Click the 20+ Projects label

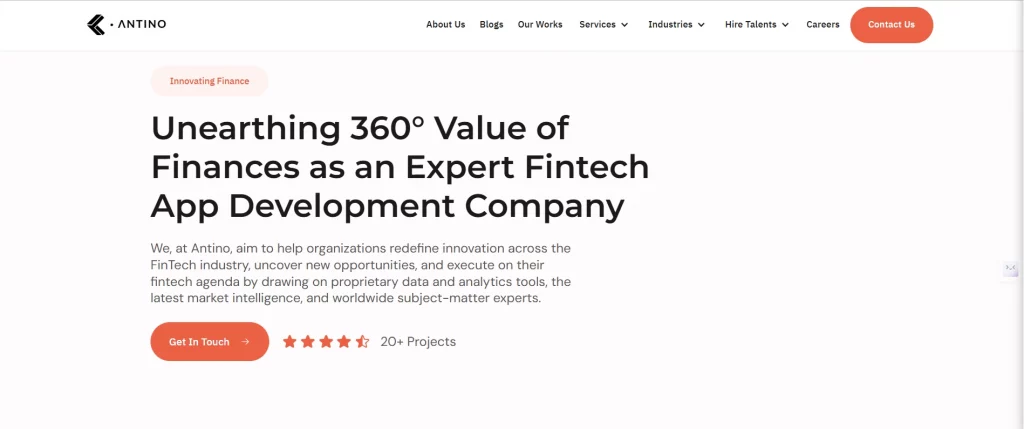pos(418,342)
